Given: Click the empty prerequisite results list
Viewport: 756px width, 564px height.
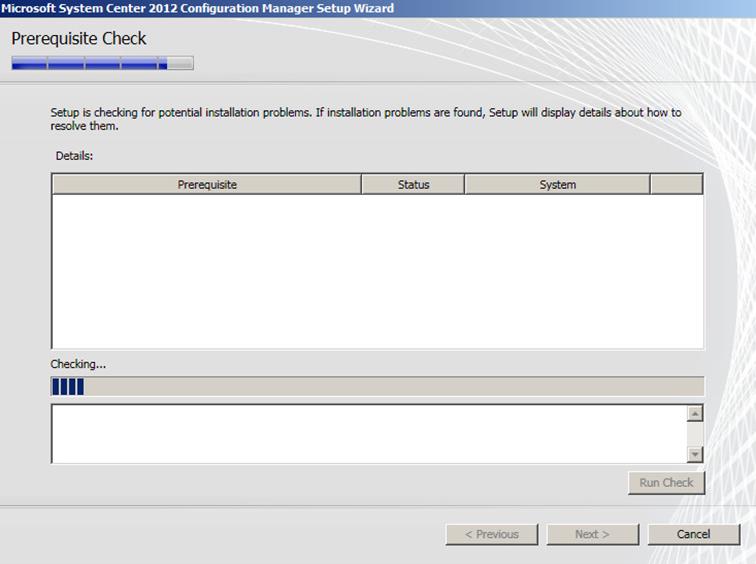Looking at the screenshot, I should click(x=378, y=271).
